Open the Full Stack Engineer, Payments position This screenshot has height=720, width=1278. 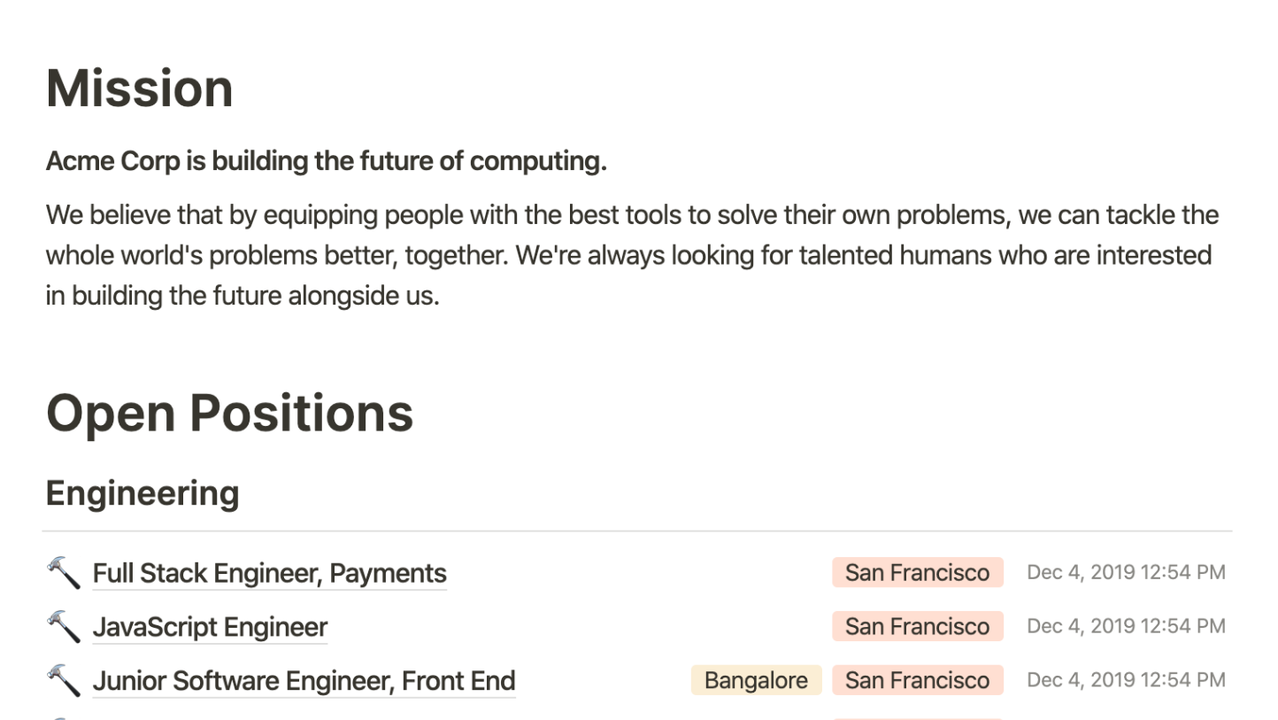[x=268, y=573]
